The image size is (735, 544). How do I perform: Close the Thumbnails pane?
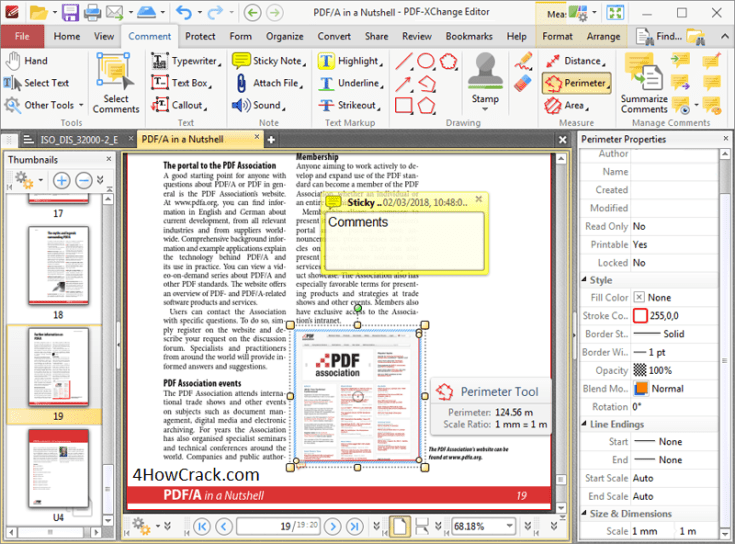[x=109, y=159]
